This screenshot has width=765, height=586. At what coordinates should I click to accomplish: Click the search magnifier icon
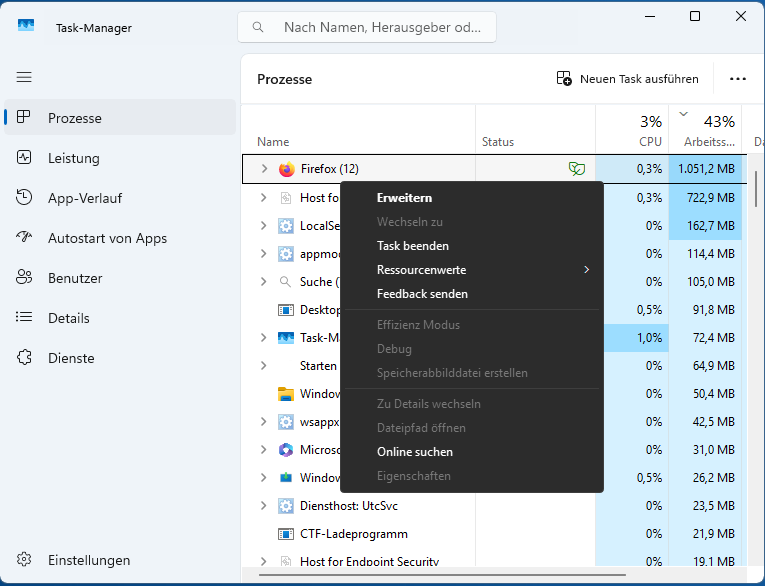click(258, 27)
